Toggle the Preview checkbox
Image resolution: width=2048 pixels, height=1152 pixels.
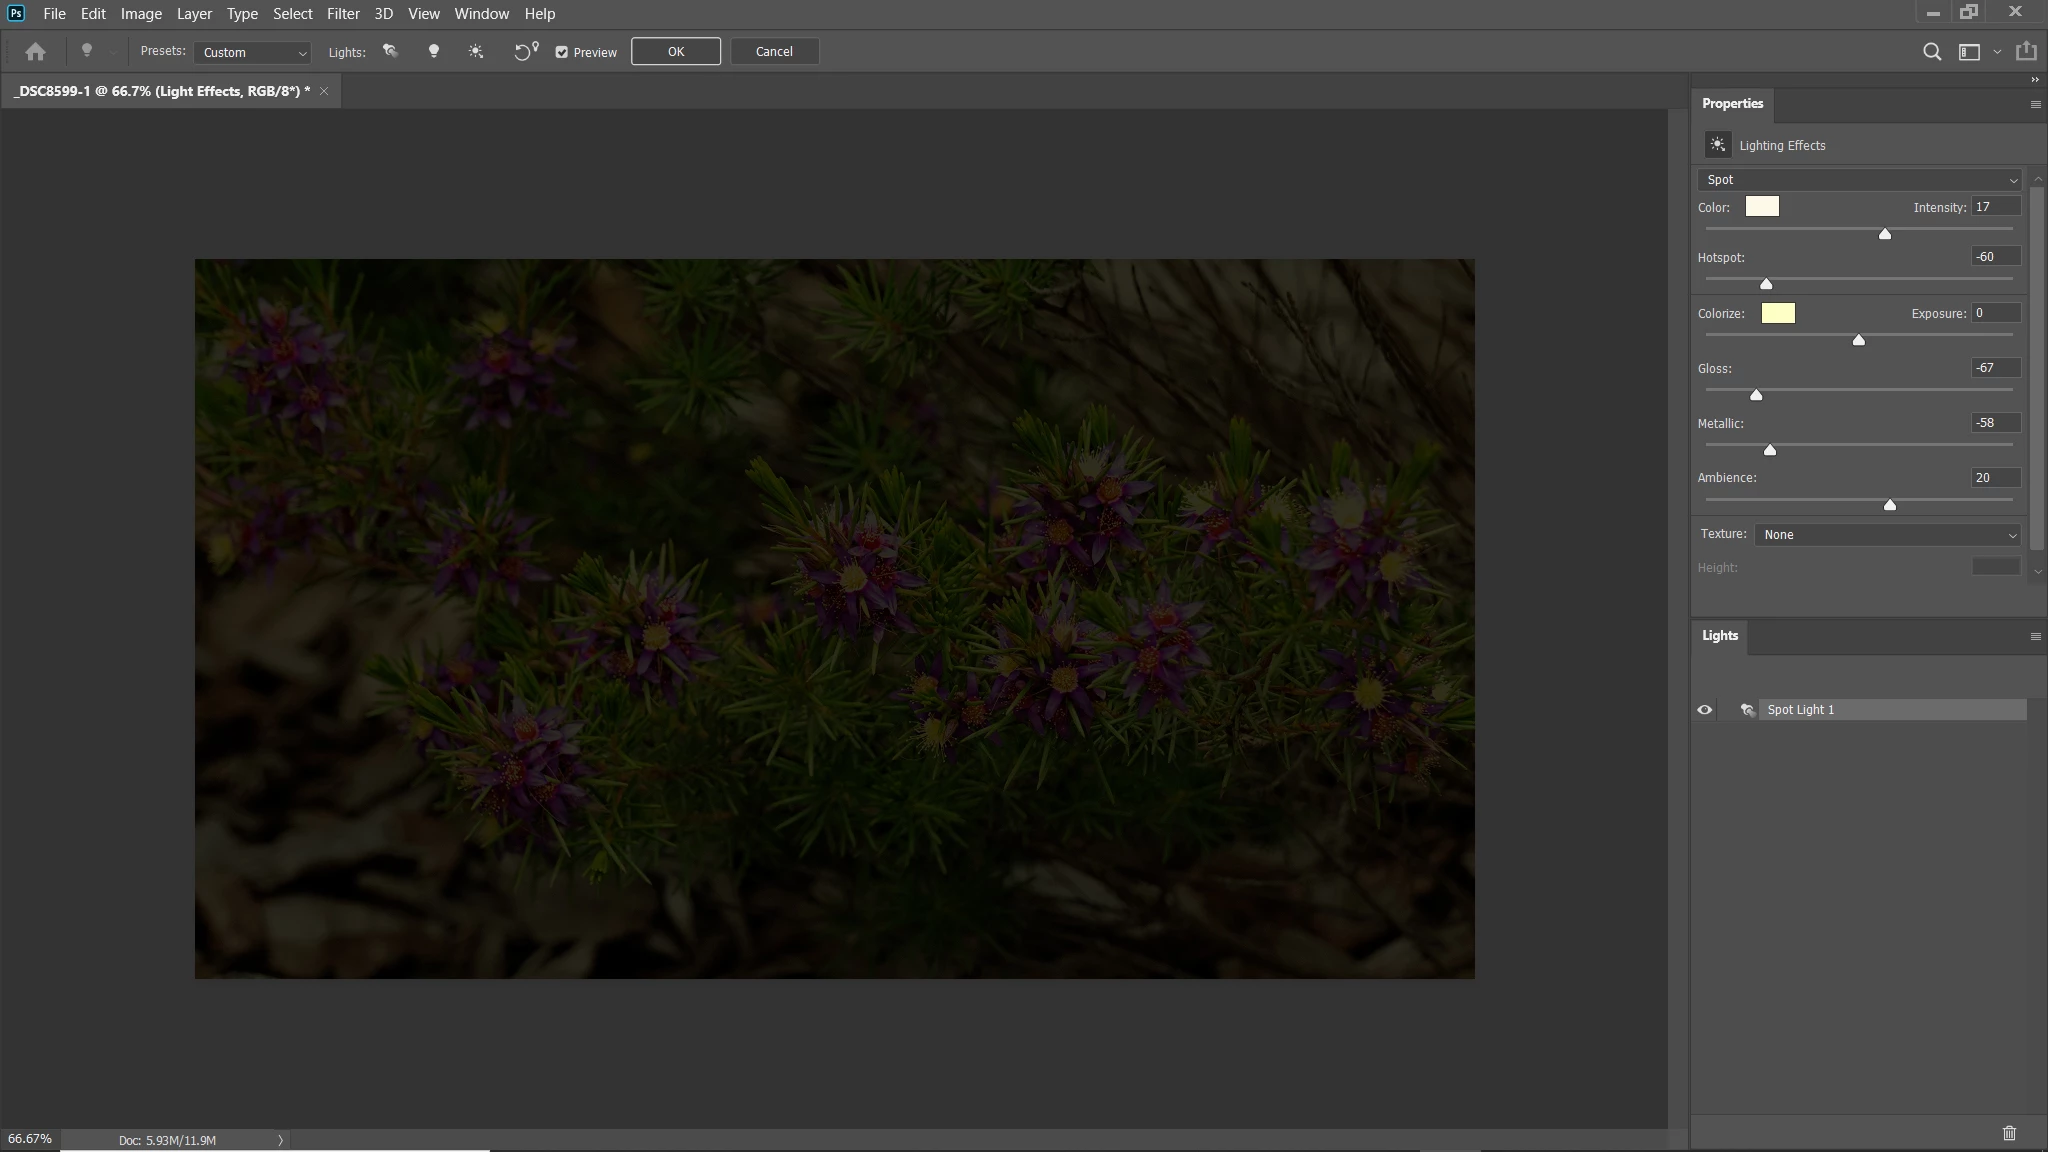pos(562,53)
